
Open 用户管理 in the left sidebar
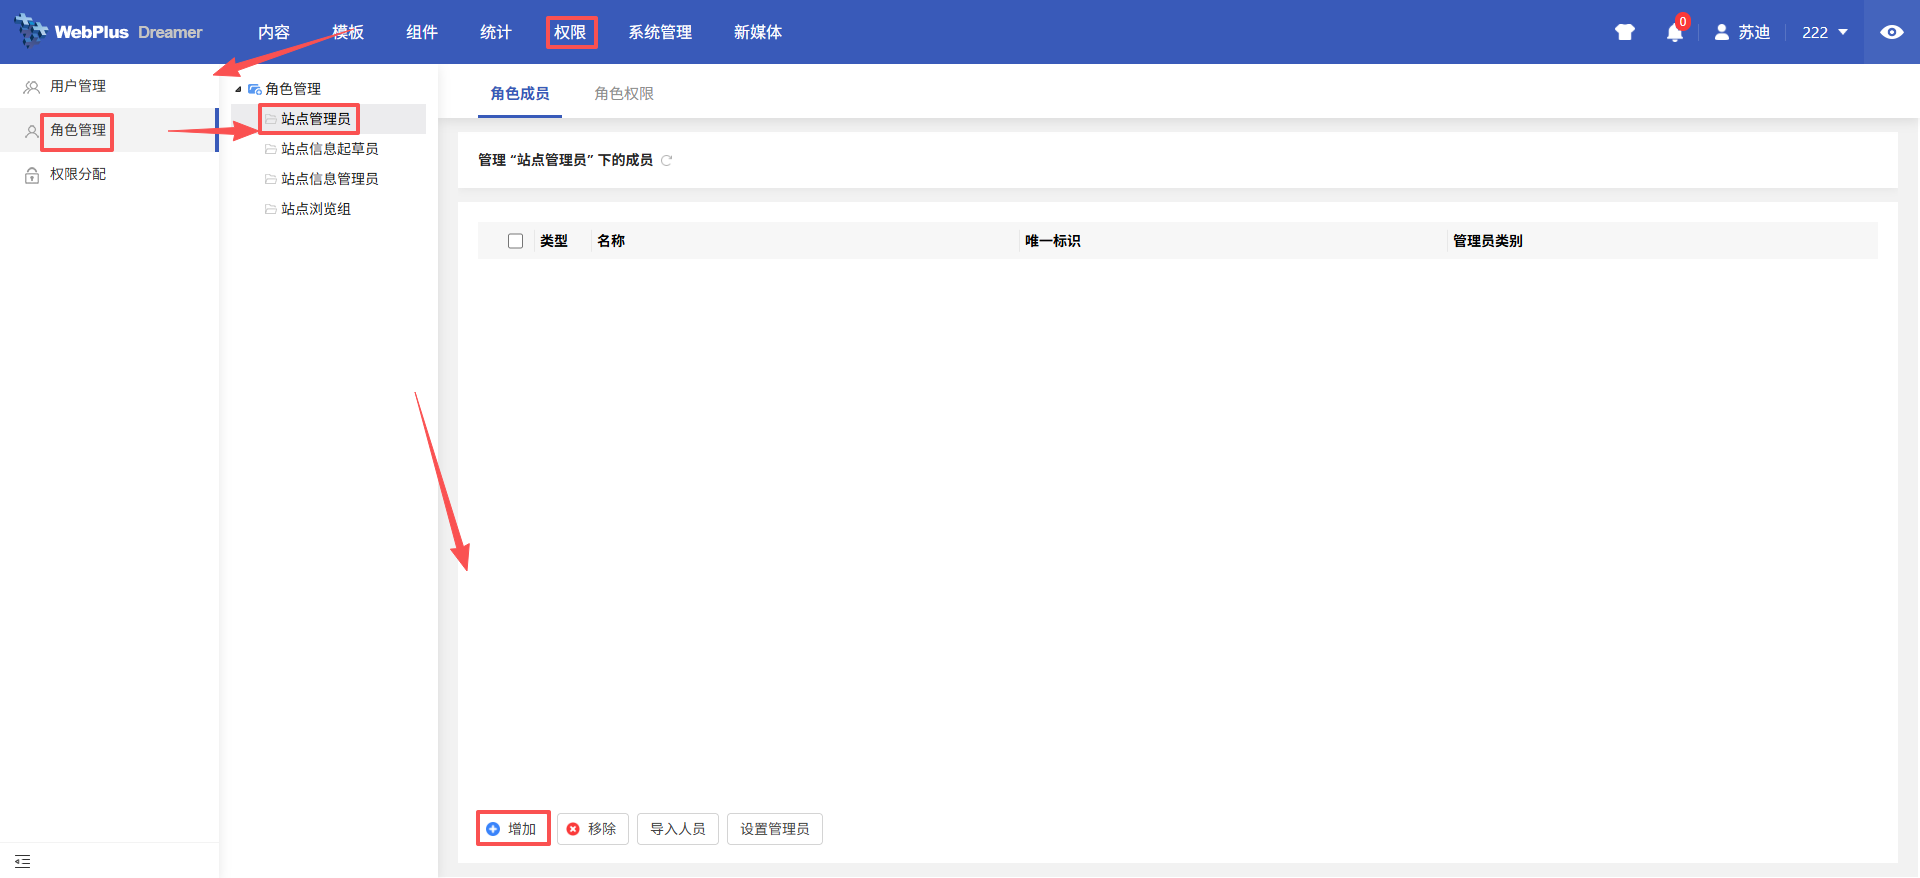coord(78,86)
